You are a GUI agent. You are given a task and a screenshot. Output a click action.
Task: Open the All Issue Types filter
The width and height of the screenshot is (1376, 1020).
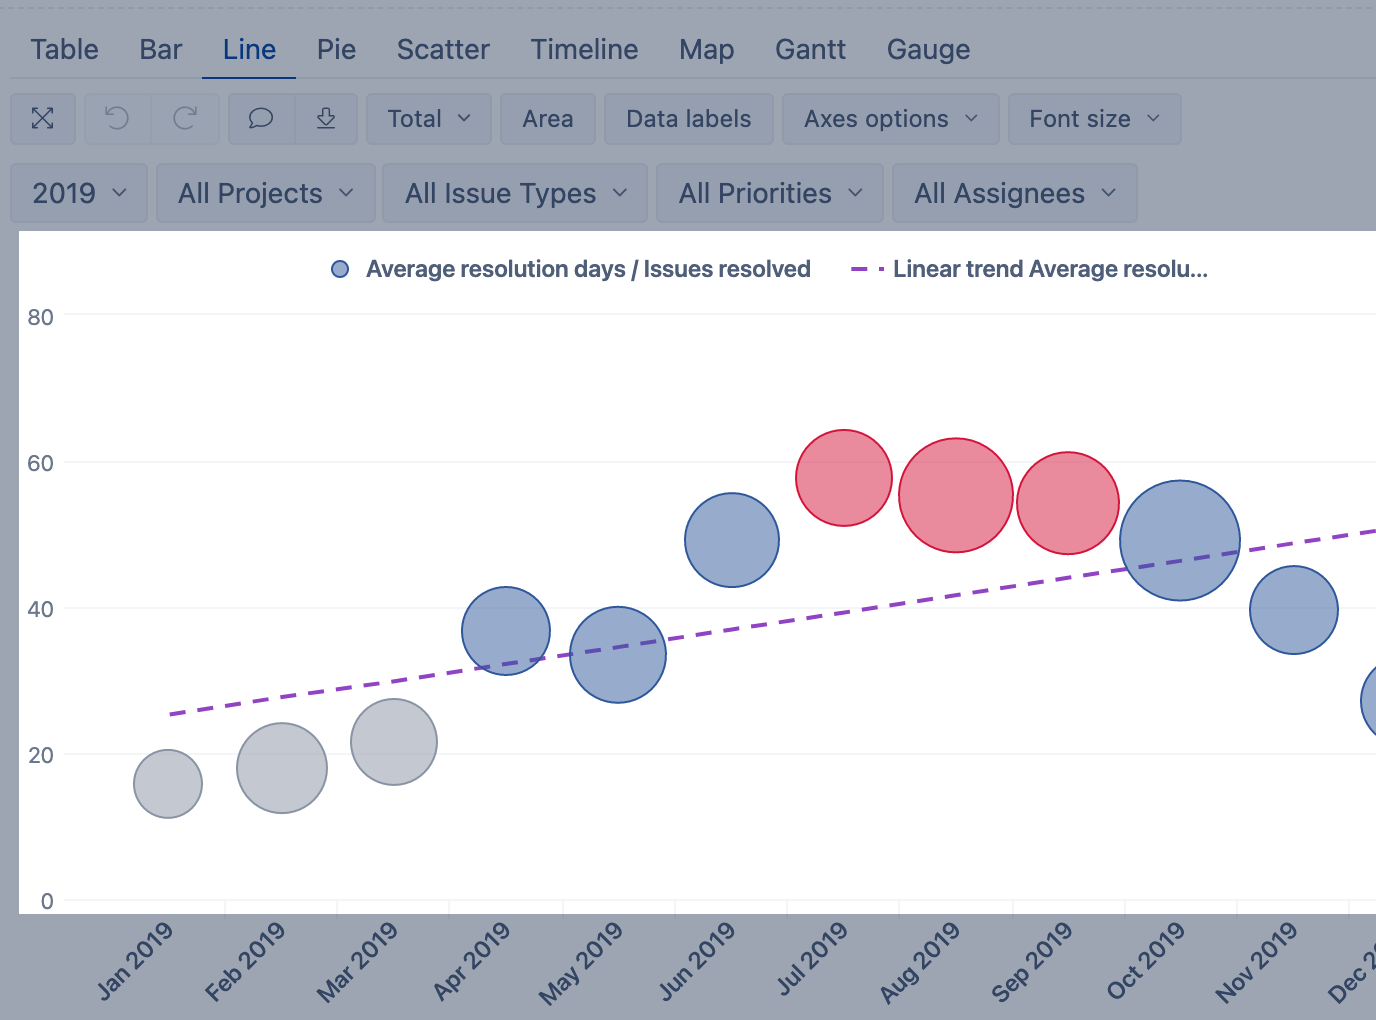(x=515, y=193)
